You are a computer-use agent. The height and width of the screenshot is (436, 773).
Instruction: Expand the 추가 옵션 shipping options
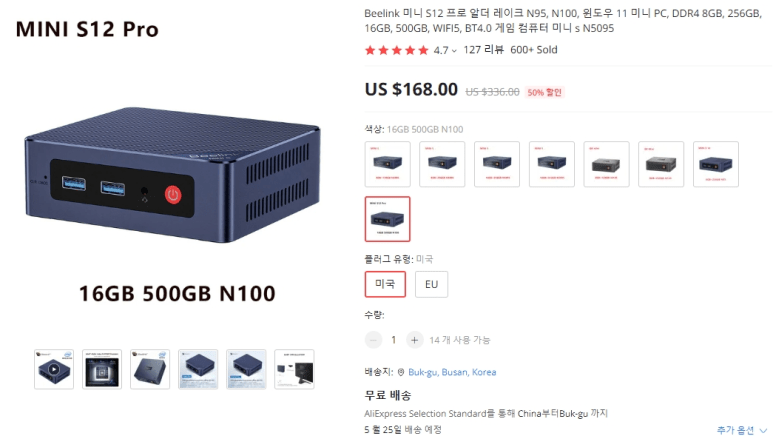[x=741, y=430]
